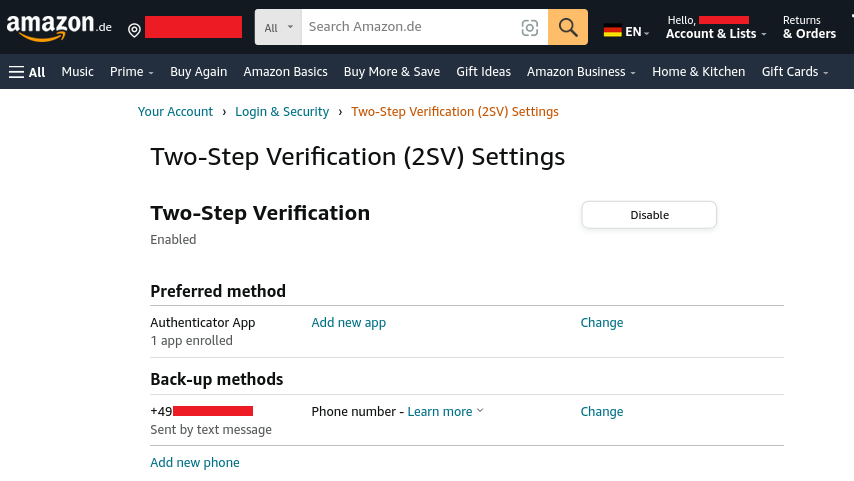854x481 pixels.
Task: Open the Amazon Basics nav item
Action: click(285, 72)
